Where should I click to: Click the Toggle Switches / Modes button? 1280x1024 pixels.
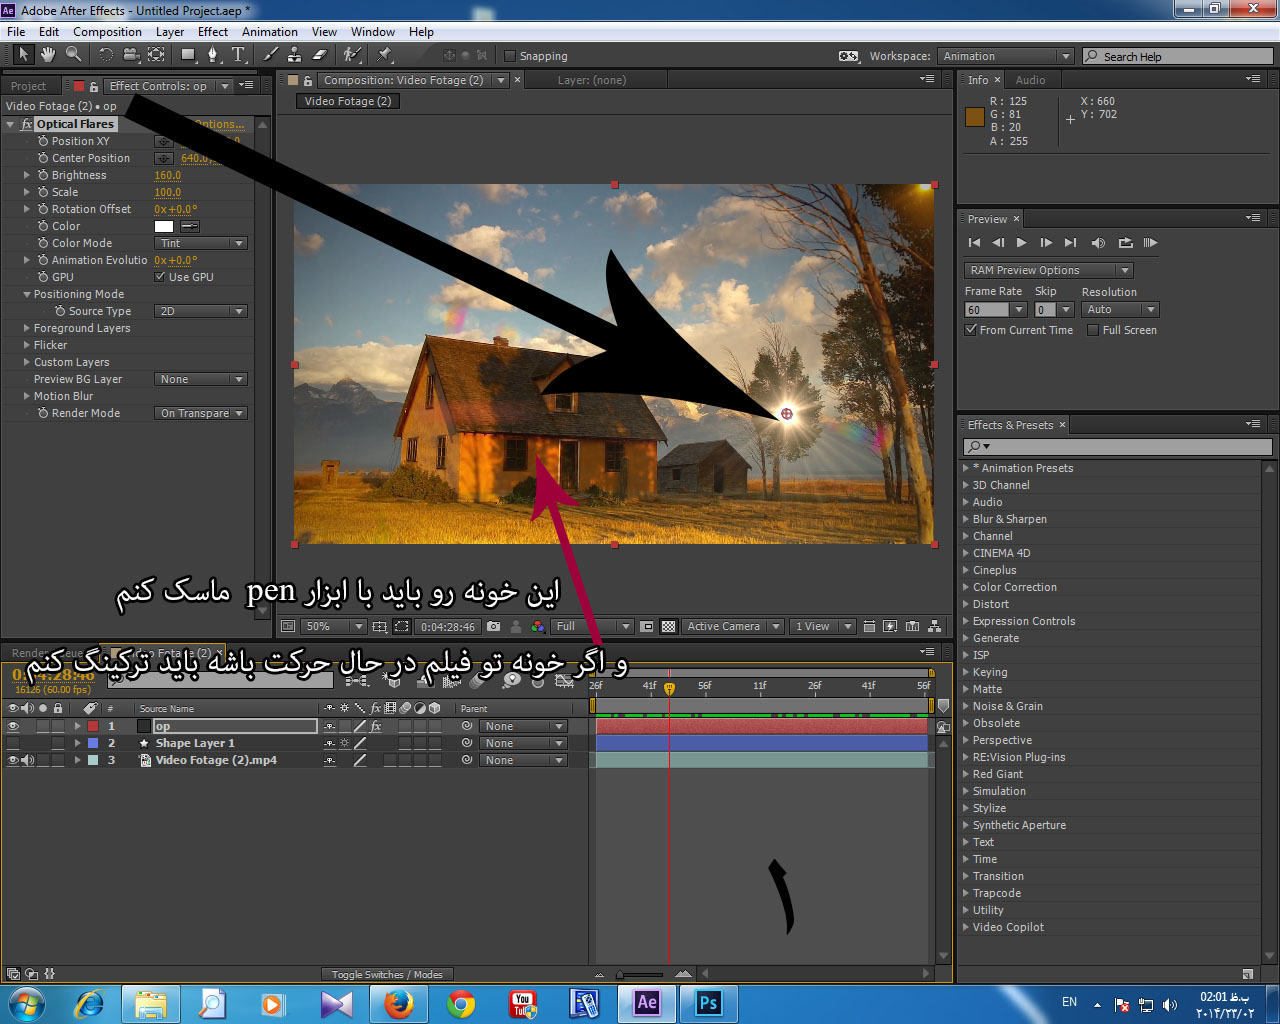(x=387, y=974)
